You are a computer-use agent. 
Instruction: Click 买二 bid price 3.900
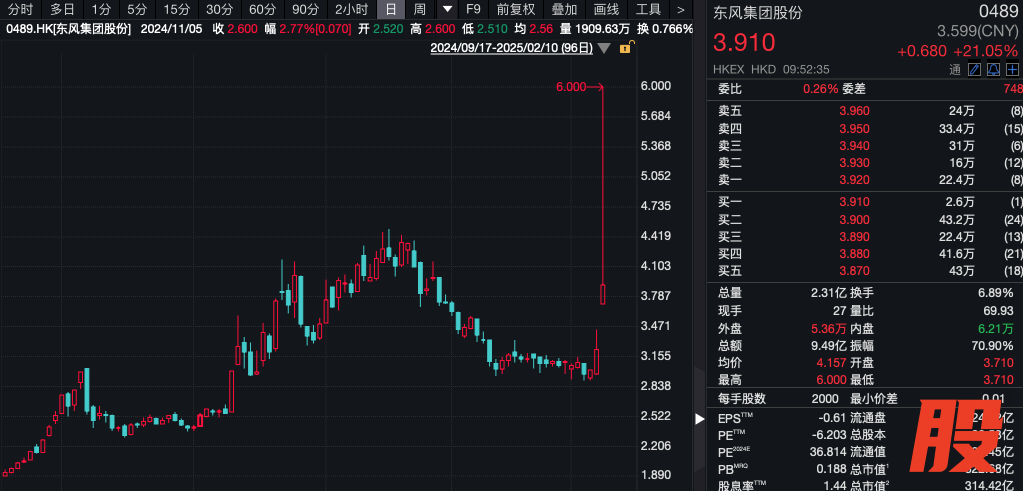[854, 220]
